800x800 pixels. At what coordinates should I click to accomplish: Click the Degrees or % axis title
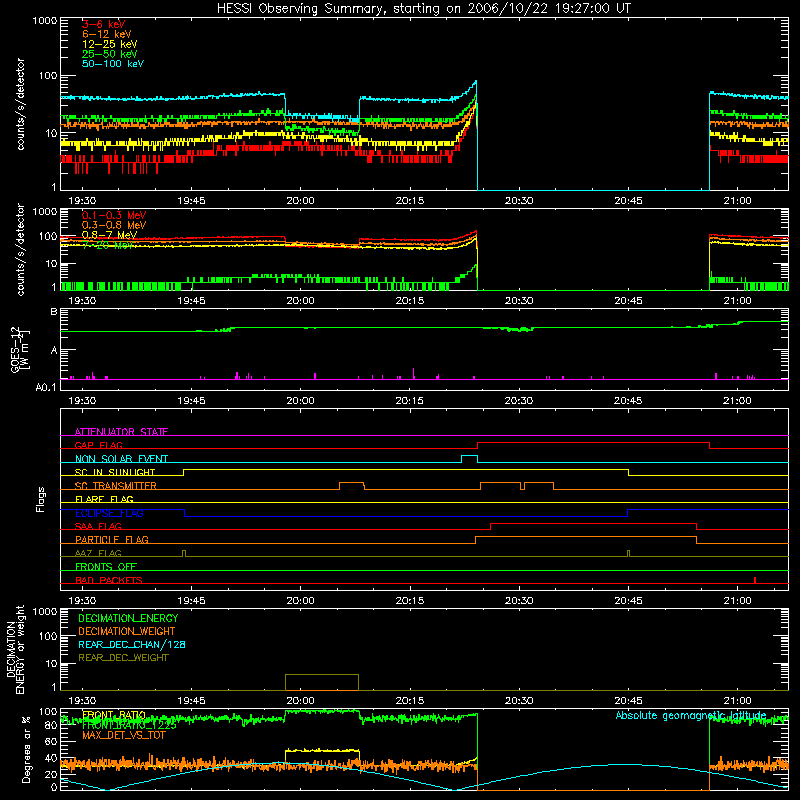click(x=26, y=749)
